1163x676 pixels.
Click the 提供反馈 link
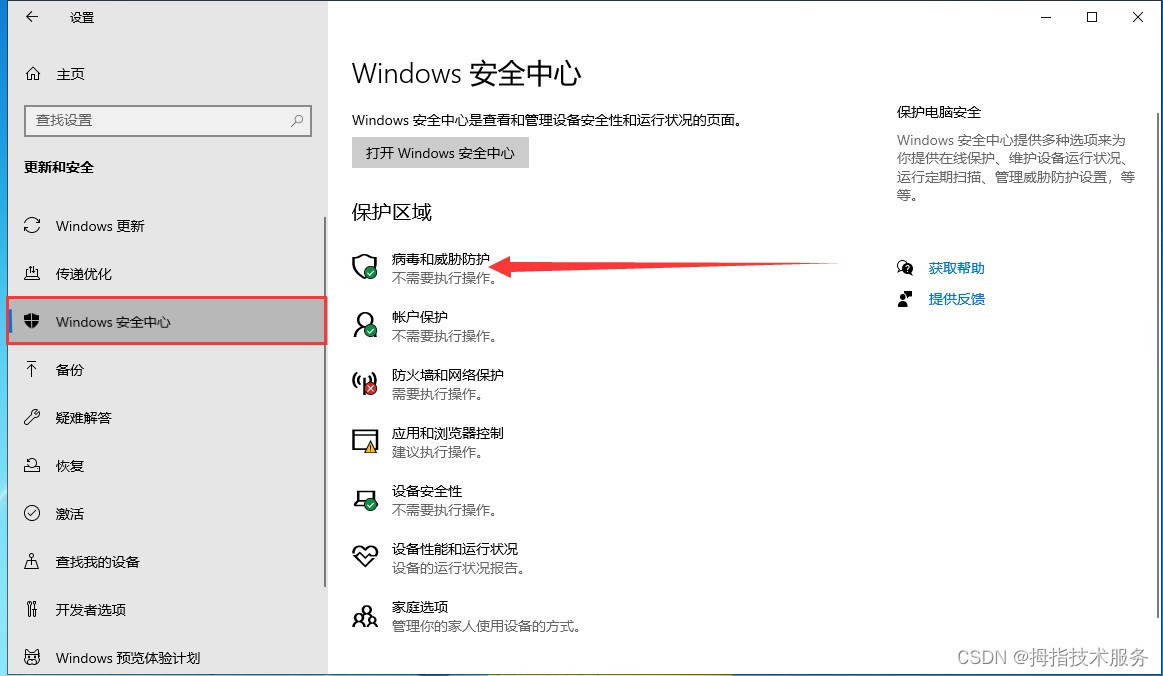pyautogui.click(x=956, y=299)
